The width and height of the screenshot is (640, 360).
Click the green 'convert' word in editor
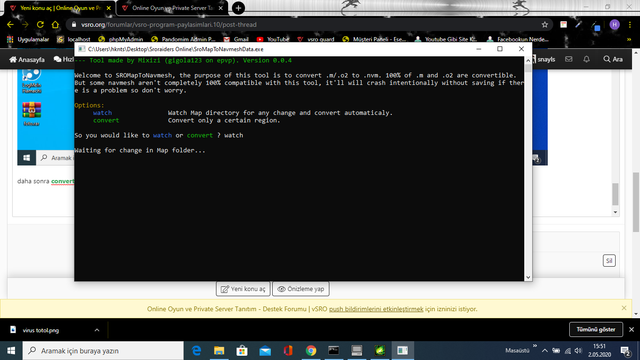click(x=62, y=181)
